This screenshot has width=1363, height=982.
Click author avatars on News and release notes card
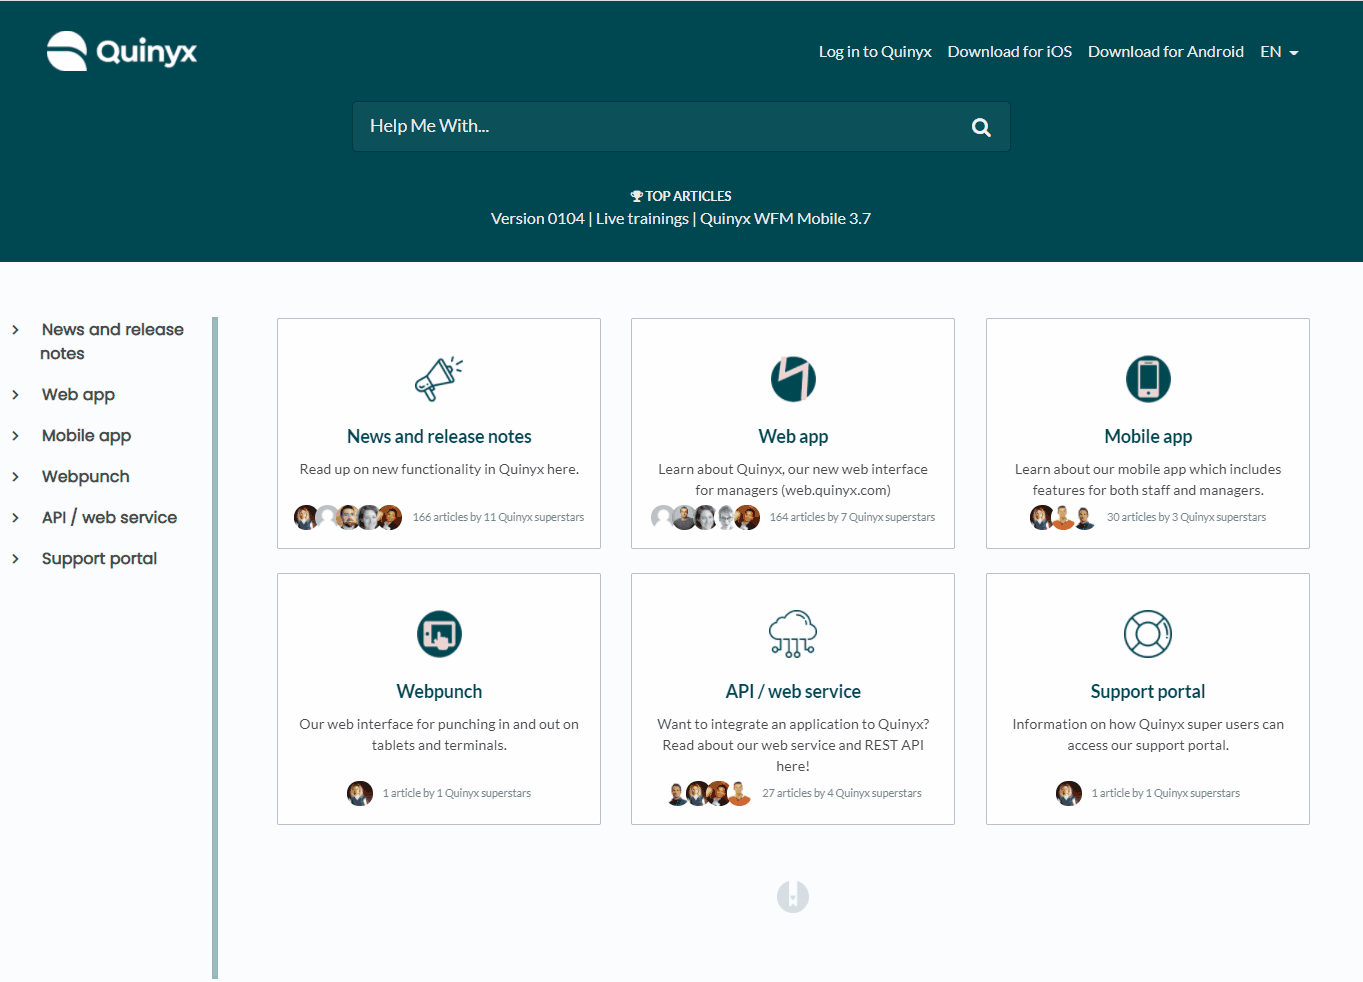tap(348, 517)
